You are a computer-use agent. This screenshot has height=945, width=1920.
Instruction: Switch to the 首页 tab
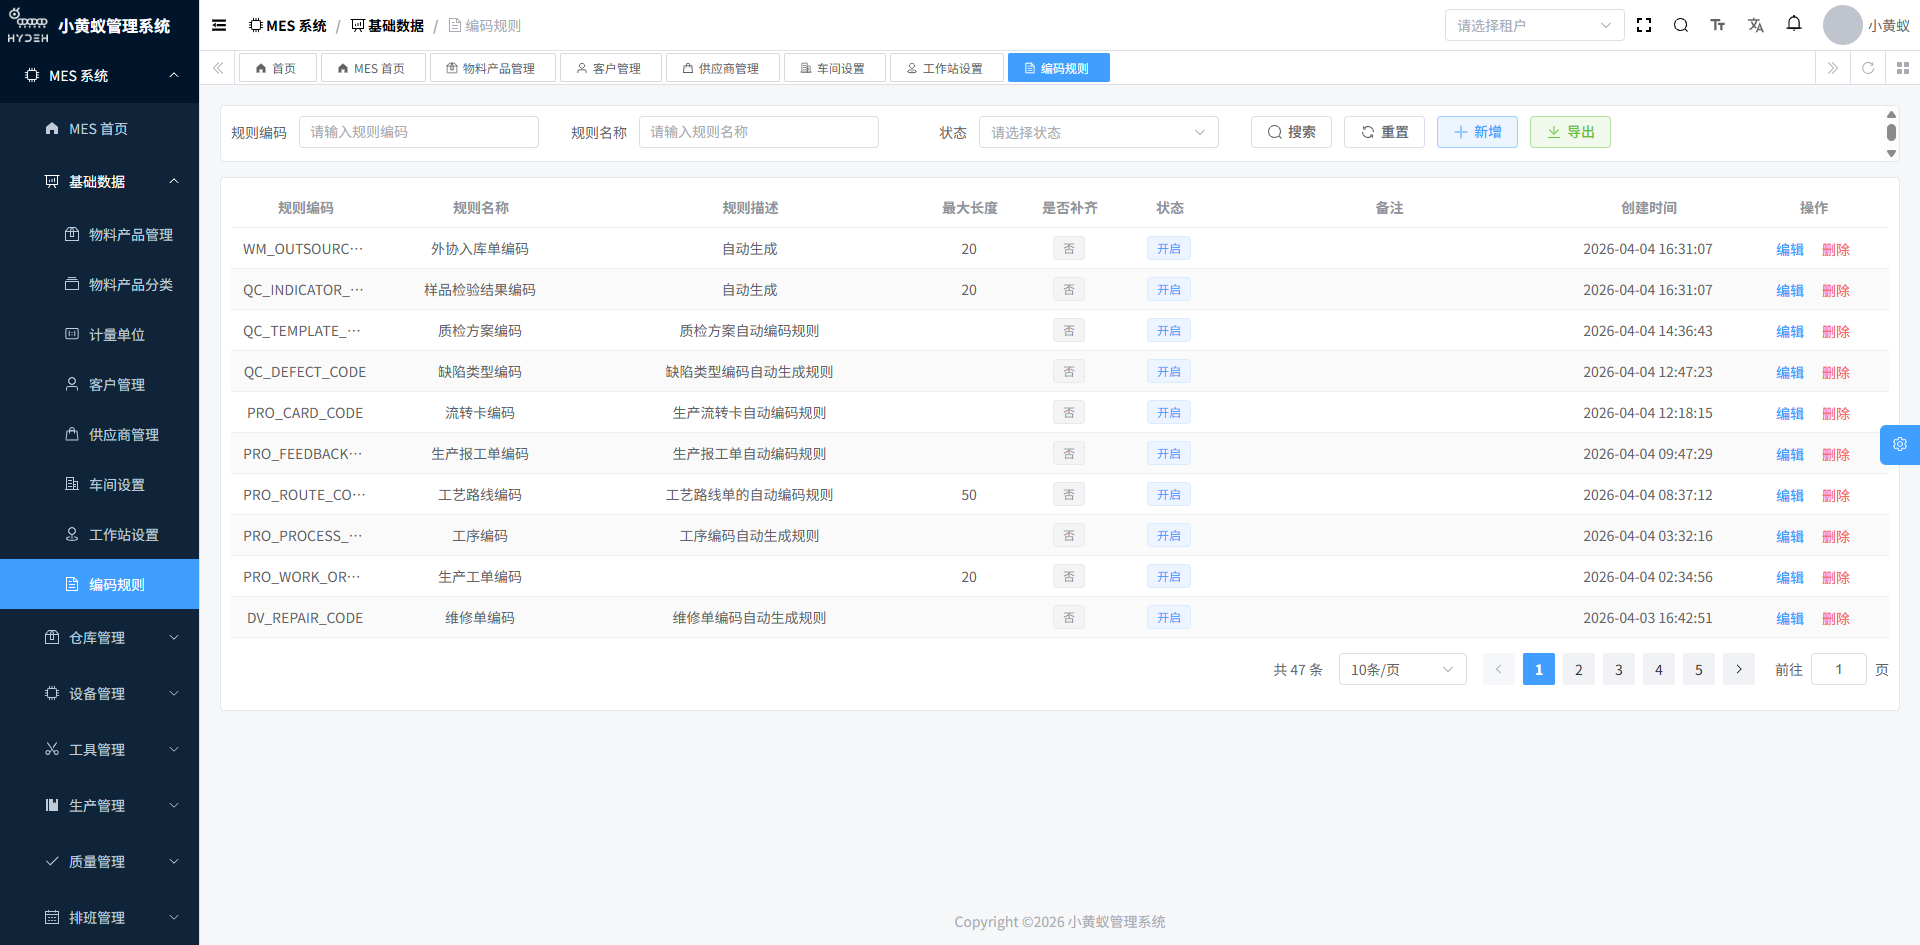coord(277,68)
